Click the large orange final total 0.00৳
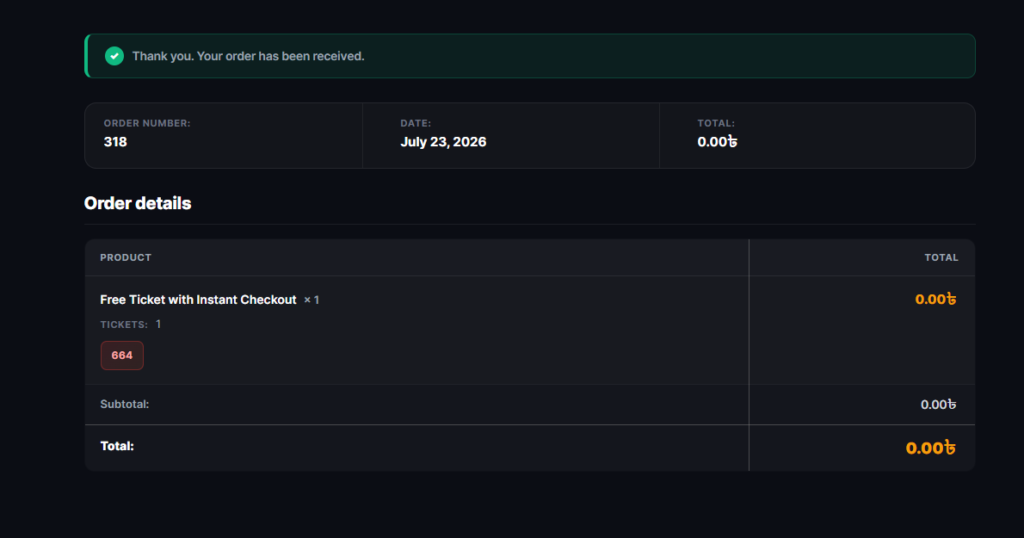Screen dimensions: 1024x538 (x=931, y=448)
